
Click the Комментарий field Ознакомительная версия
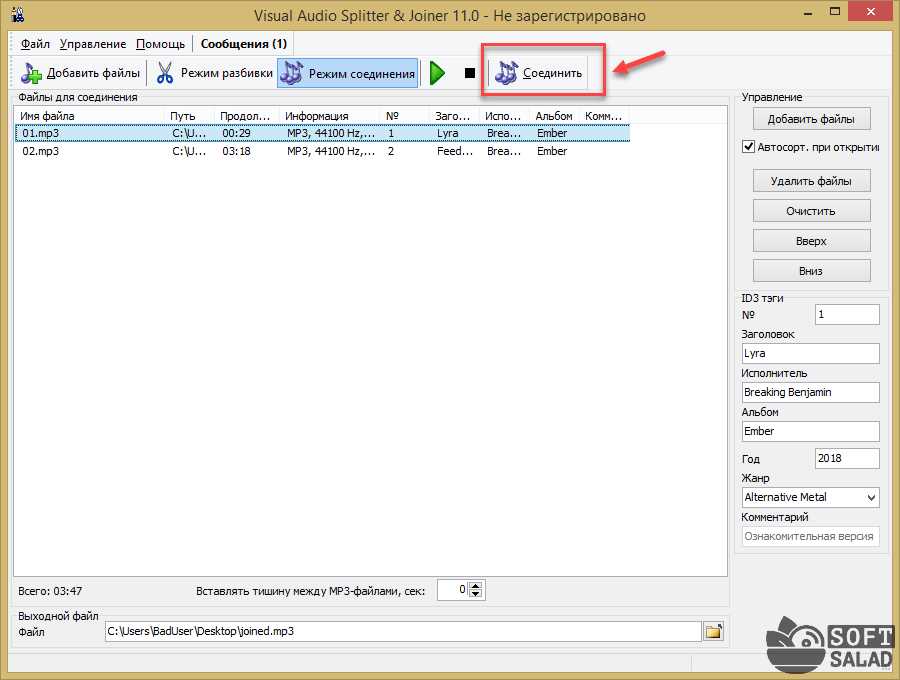[810, 537]
